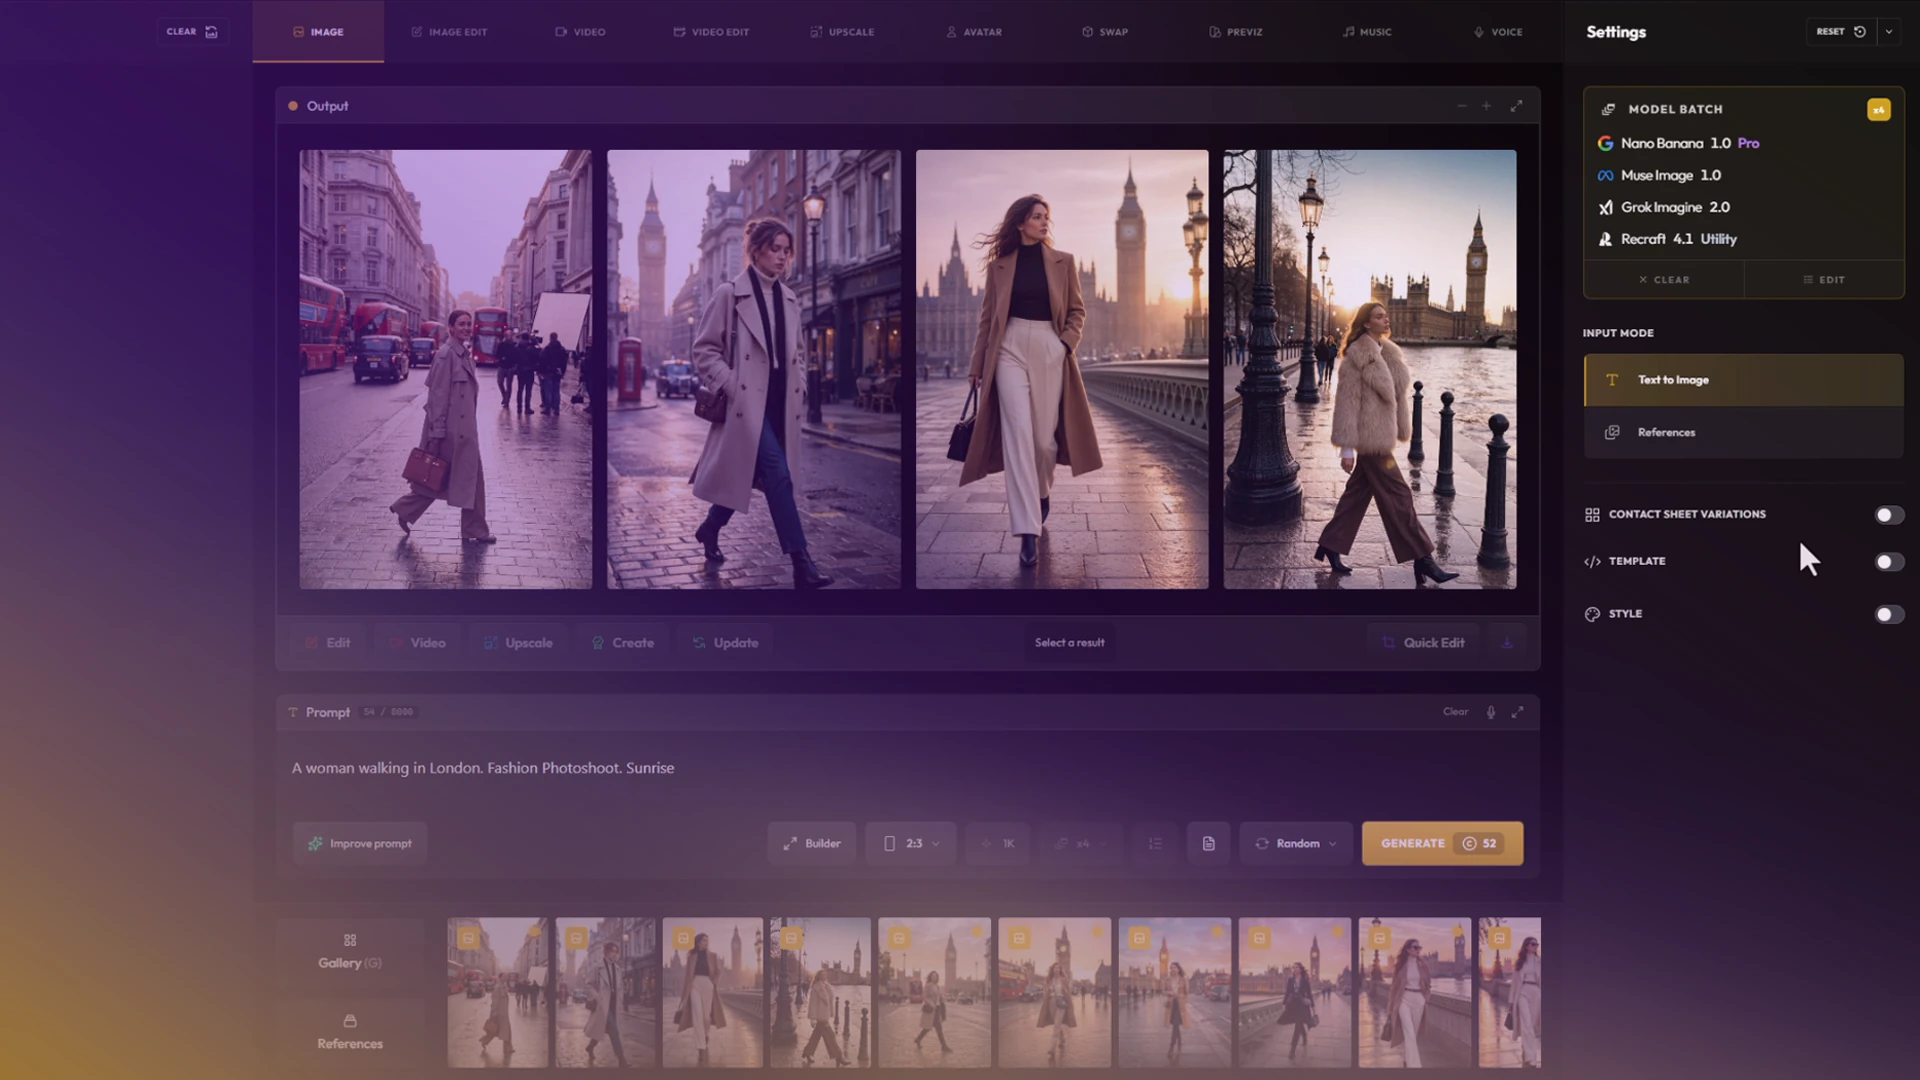Image resolution: width=1920 pixels, height=1080 pixels.
Task: Click the Quick Edit button
Action: [x=1423, y=643]
